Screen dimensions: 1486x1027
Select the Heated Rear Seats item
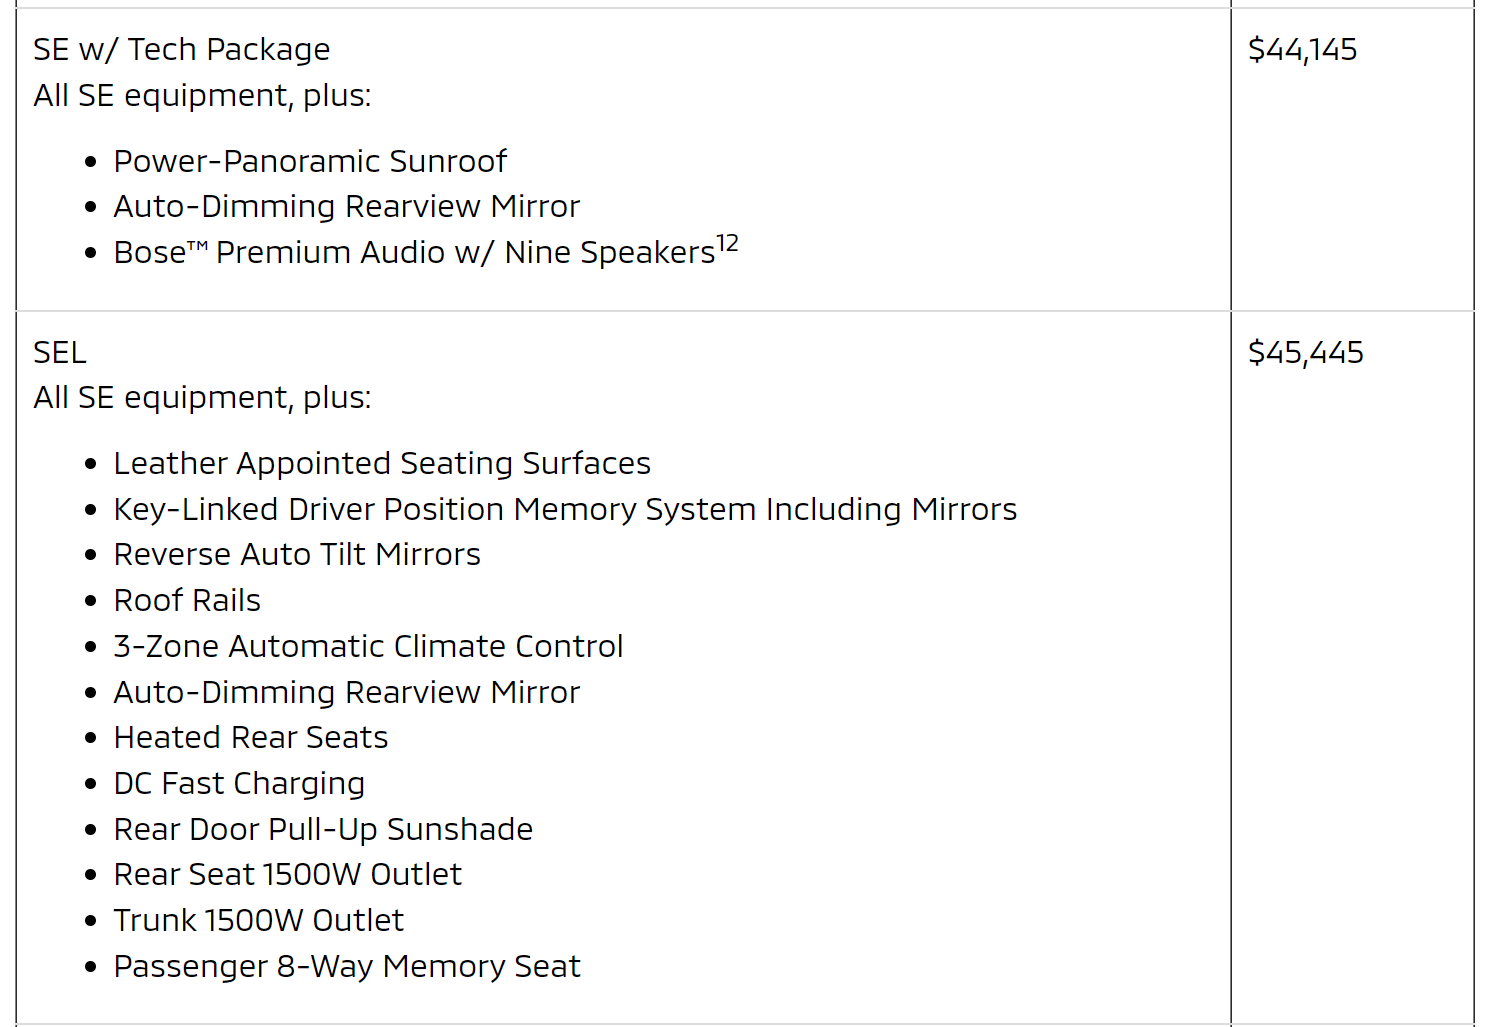(x=250, y=737)
